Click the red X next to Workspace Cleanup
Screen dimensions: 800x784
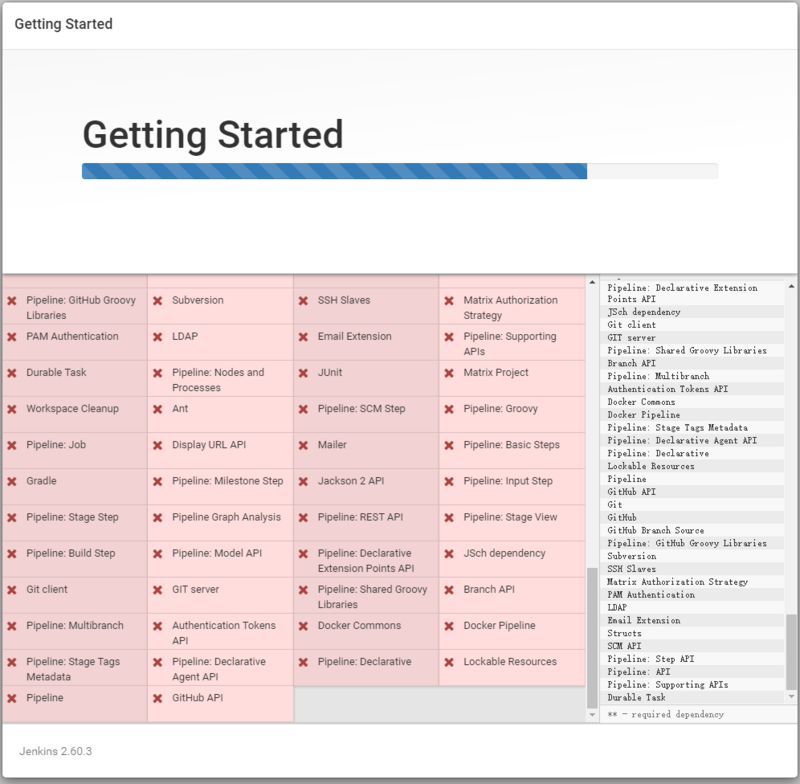(13, 409)
